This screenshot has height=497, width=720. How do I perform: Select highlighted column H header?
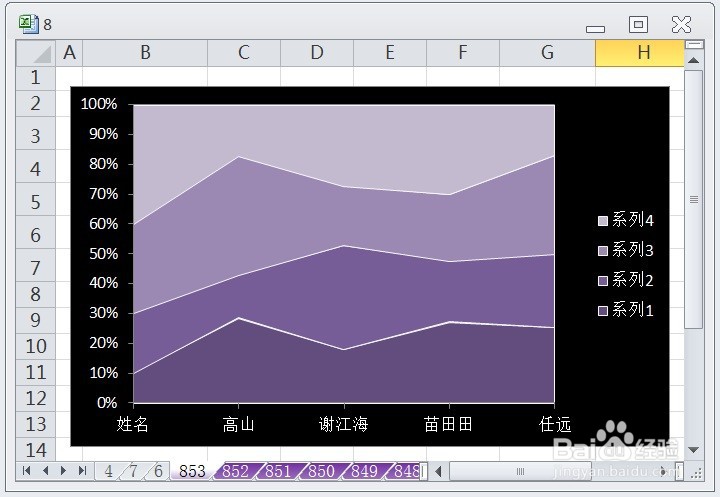tap(640, 53)
